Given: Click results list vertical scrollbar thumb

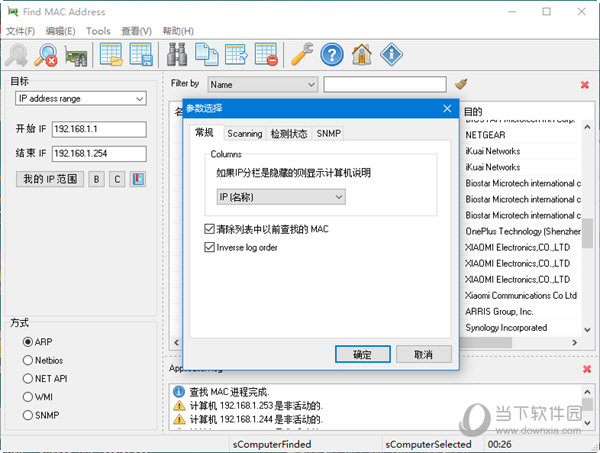Looking at the screenshot, I should coord(587,233).
